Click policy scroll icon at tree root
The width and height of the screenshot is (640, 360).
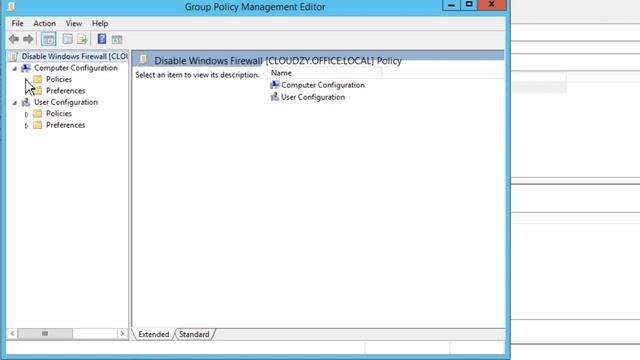[13, 56]
